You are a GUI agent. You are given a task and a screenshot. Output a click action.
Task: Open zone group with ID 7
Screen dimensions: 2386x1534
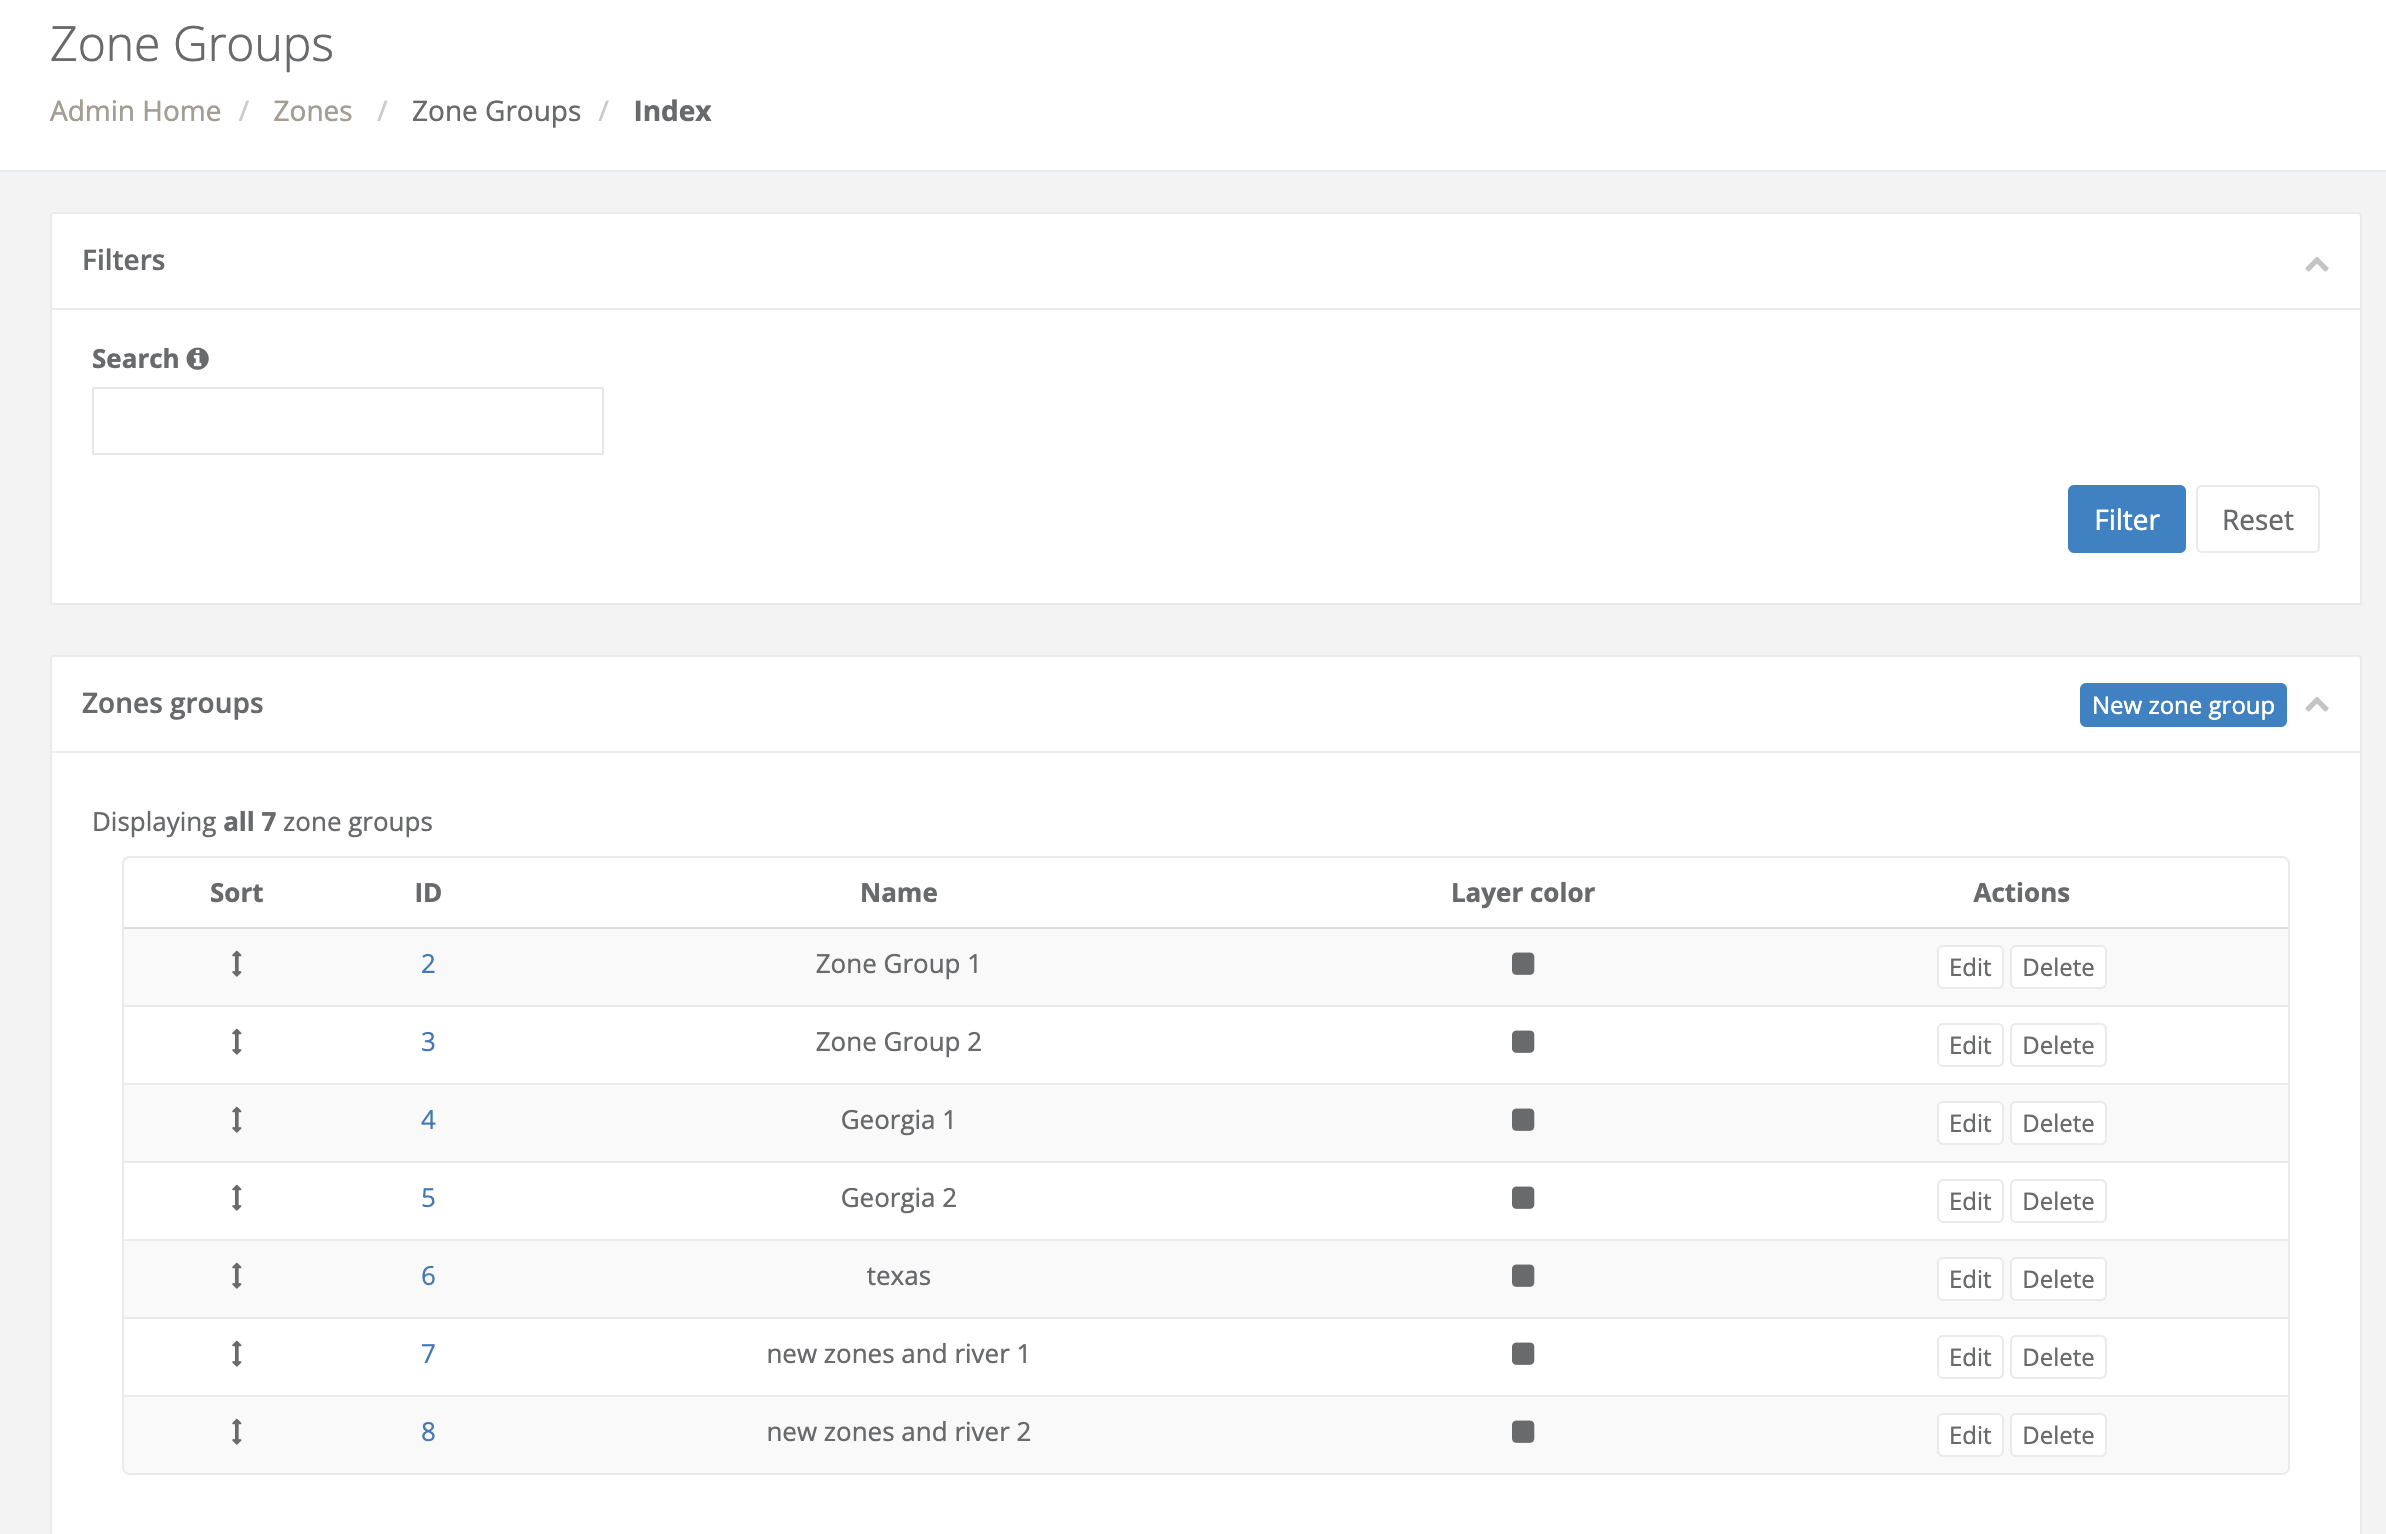[x=428, y=1354]
